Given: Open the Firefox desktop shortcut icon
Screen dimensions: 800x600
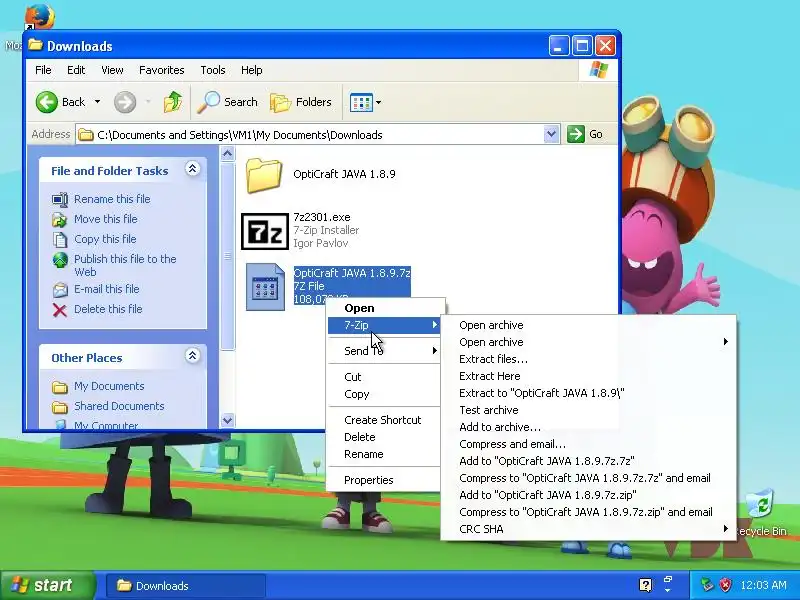Looking at the screenshot, I should pyautogui.click(x=39, y=16).
